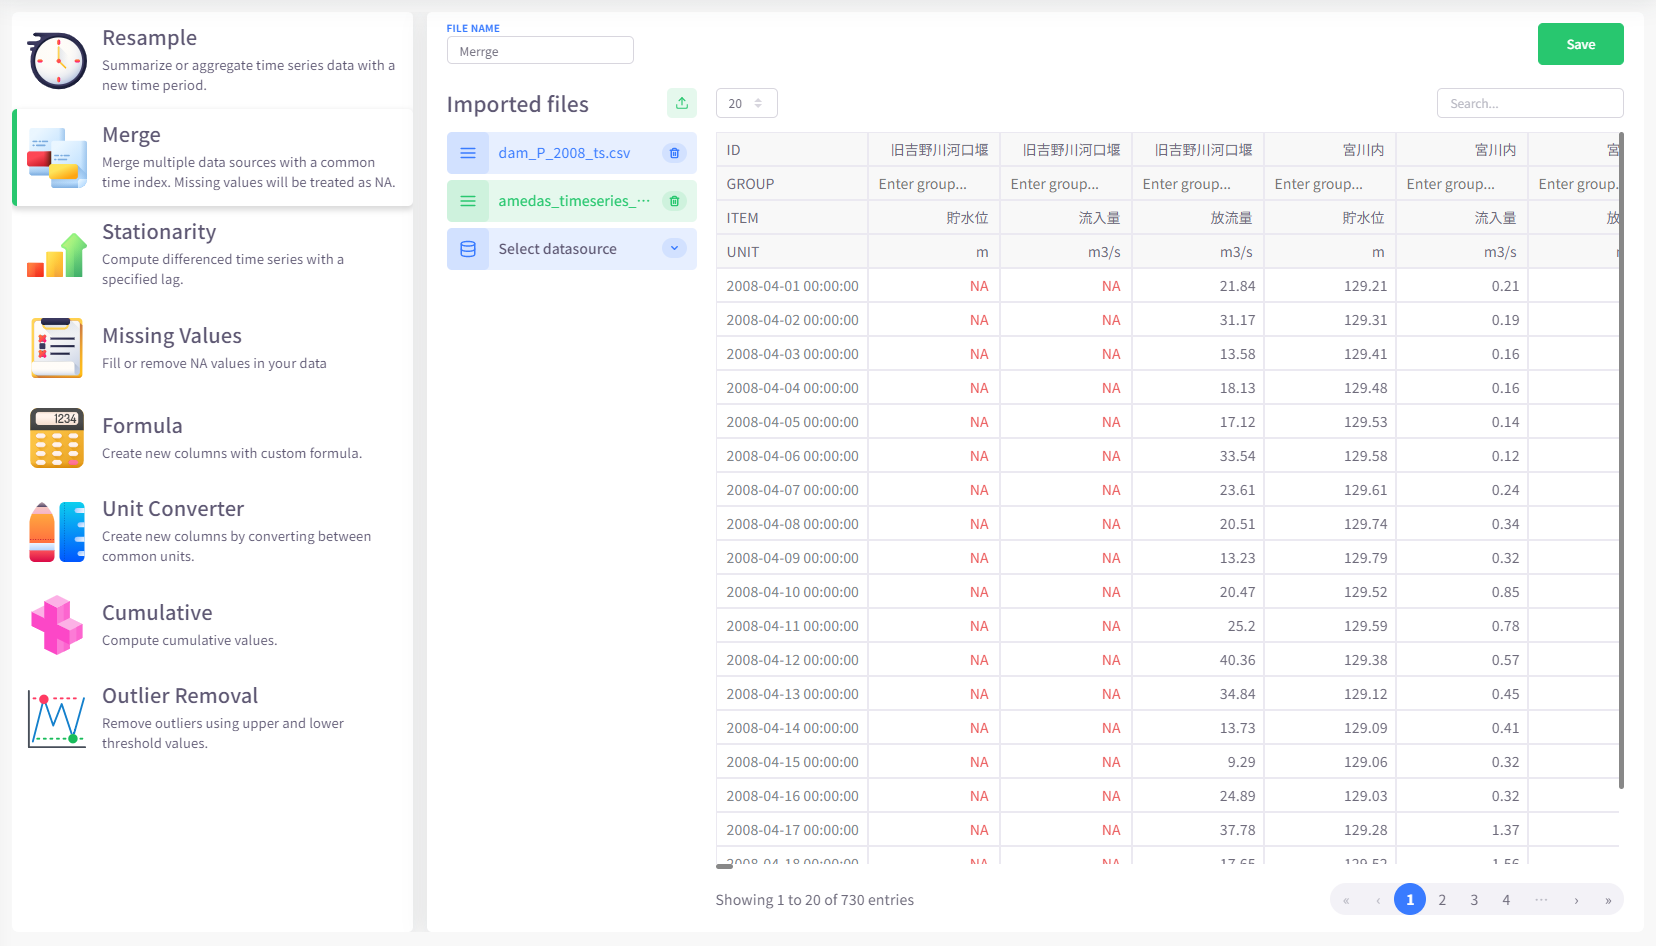Go to next page arrow
This screenshot has height=946, width=1656.
tap(1576, 900)
